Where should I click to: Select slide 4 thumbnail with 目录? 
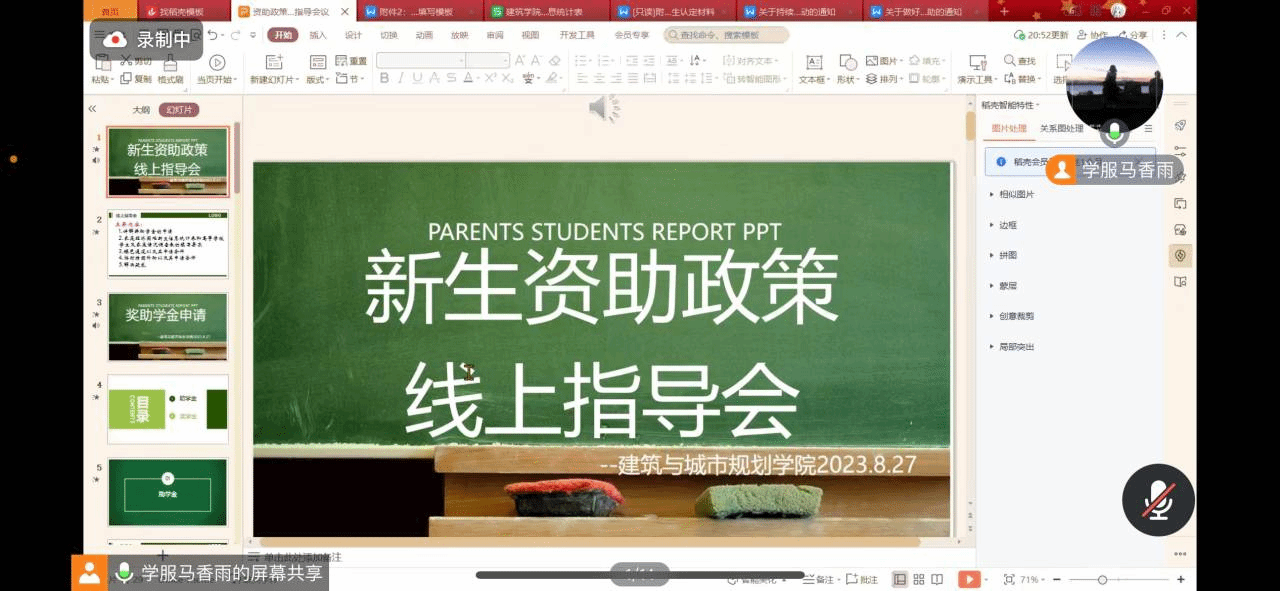point(168,408)
